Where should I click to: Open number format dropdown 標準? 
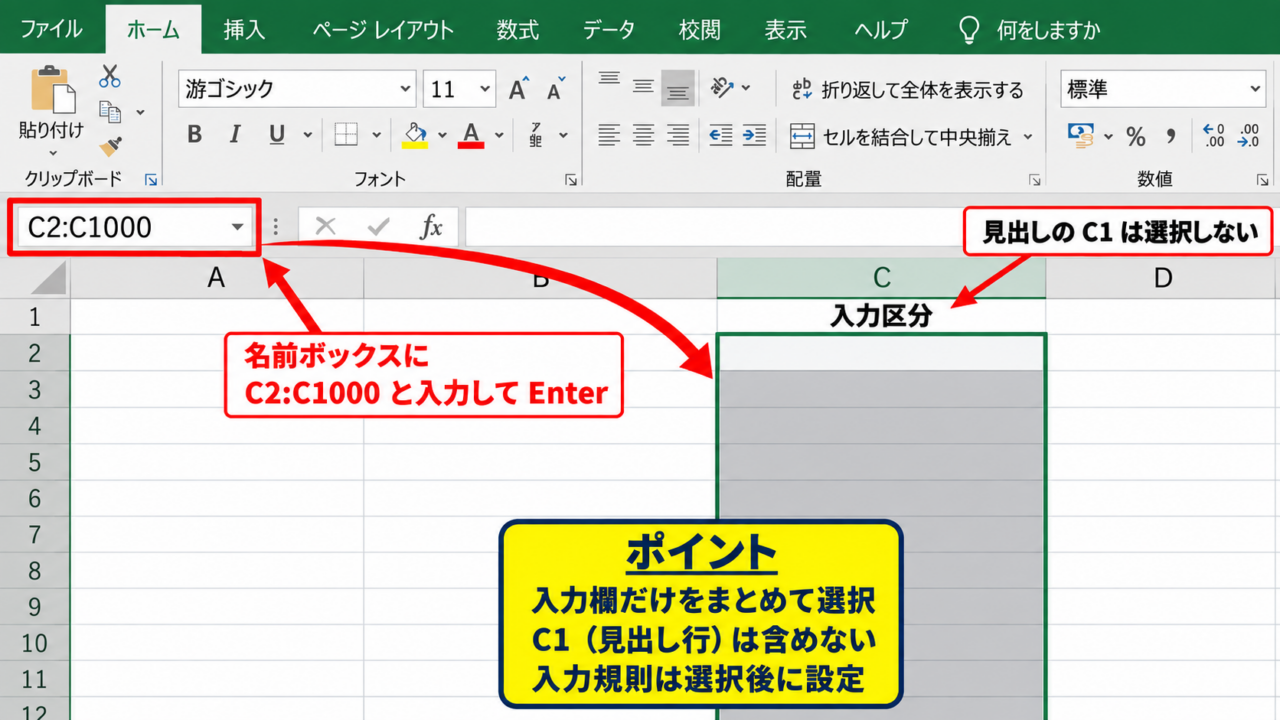point(1257,89)
